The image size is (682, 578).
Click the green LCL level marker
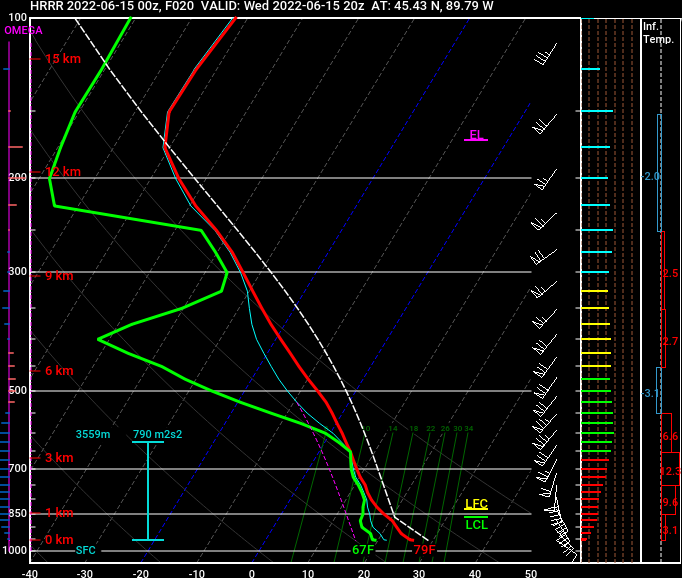pyautogui.click(x=476, y=524)
